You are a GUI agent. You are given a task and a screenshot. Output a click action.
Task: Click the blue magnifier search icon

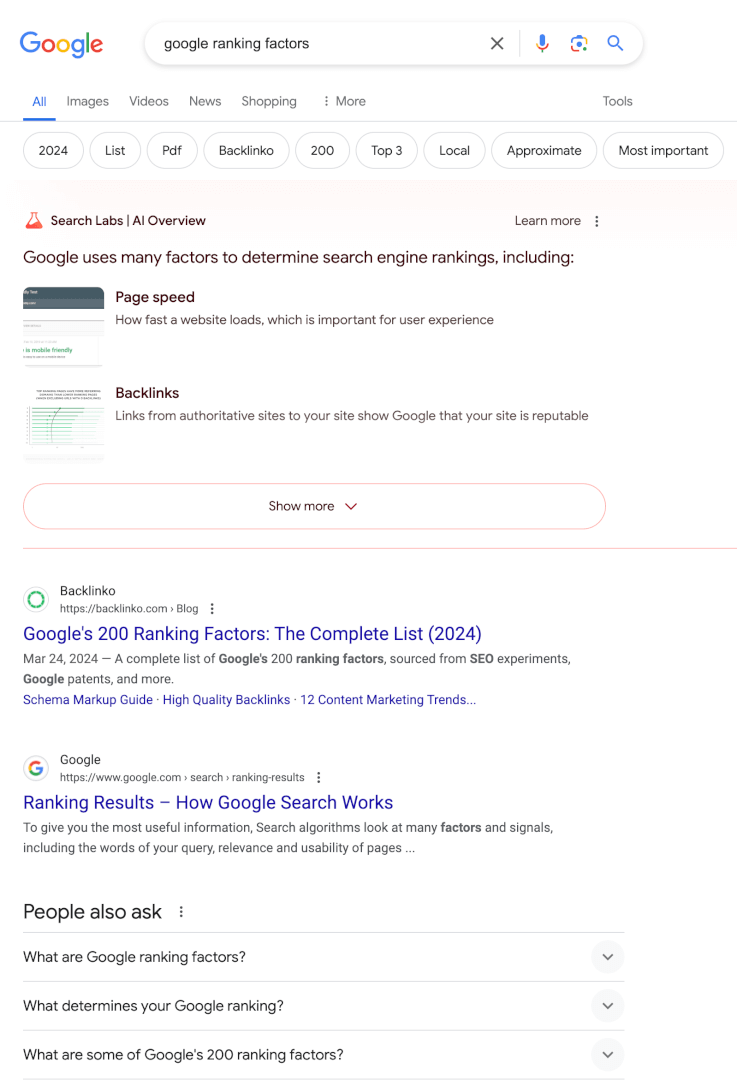coord(615,43)
